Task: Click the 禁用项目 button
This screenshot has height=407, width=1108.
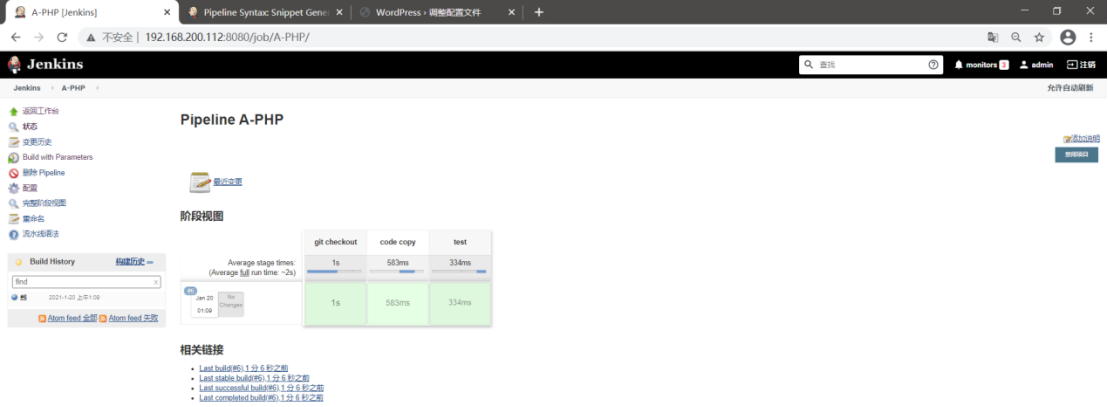Action: [x=1076, y=155]
